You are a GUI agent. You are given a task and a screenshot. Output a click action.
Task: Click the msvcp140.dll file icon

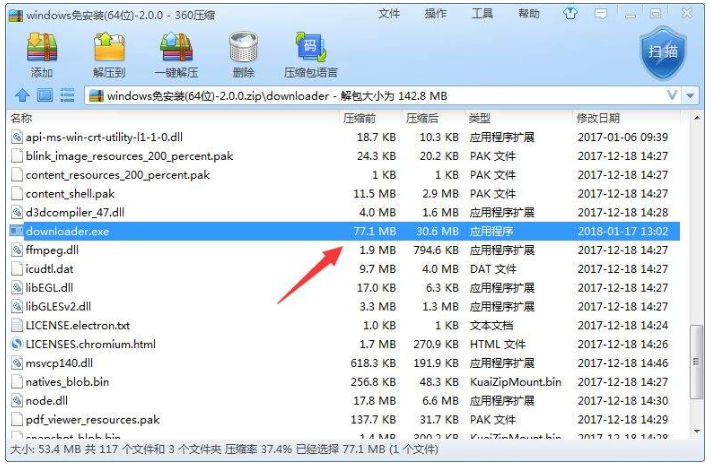[x=17, y=363]
